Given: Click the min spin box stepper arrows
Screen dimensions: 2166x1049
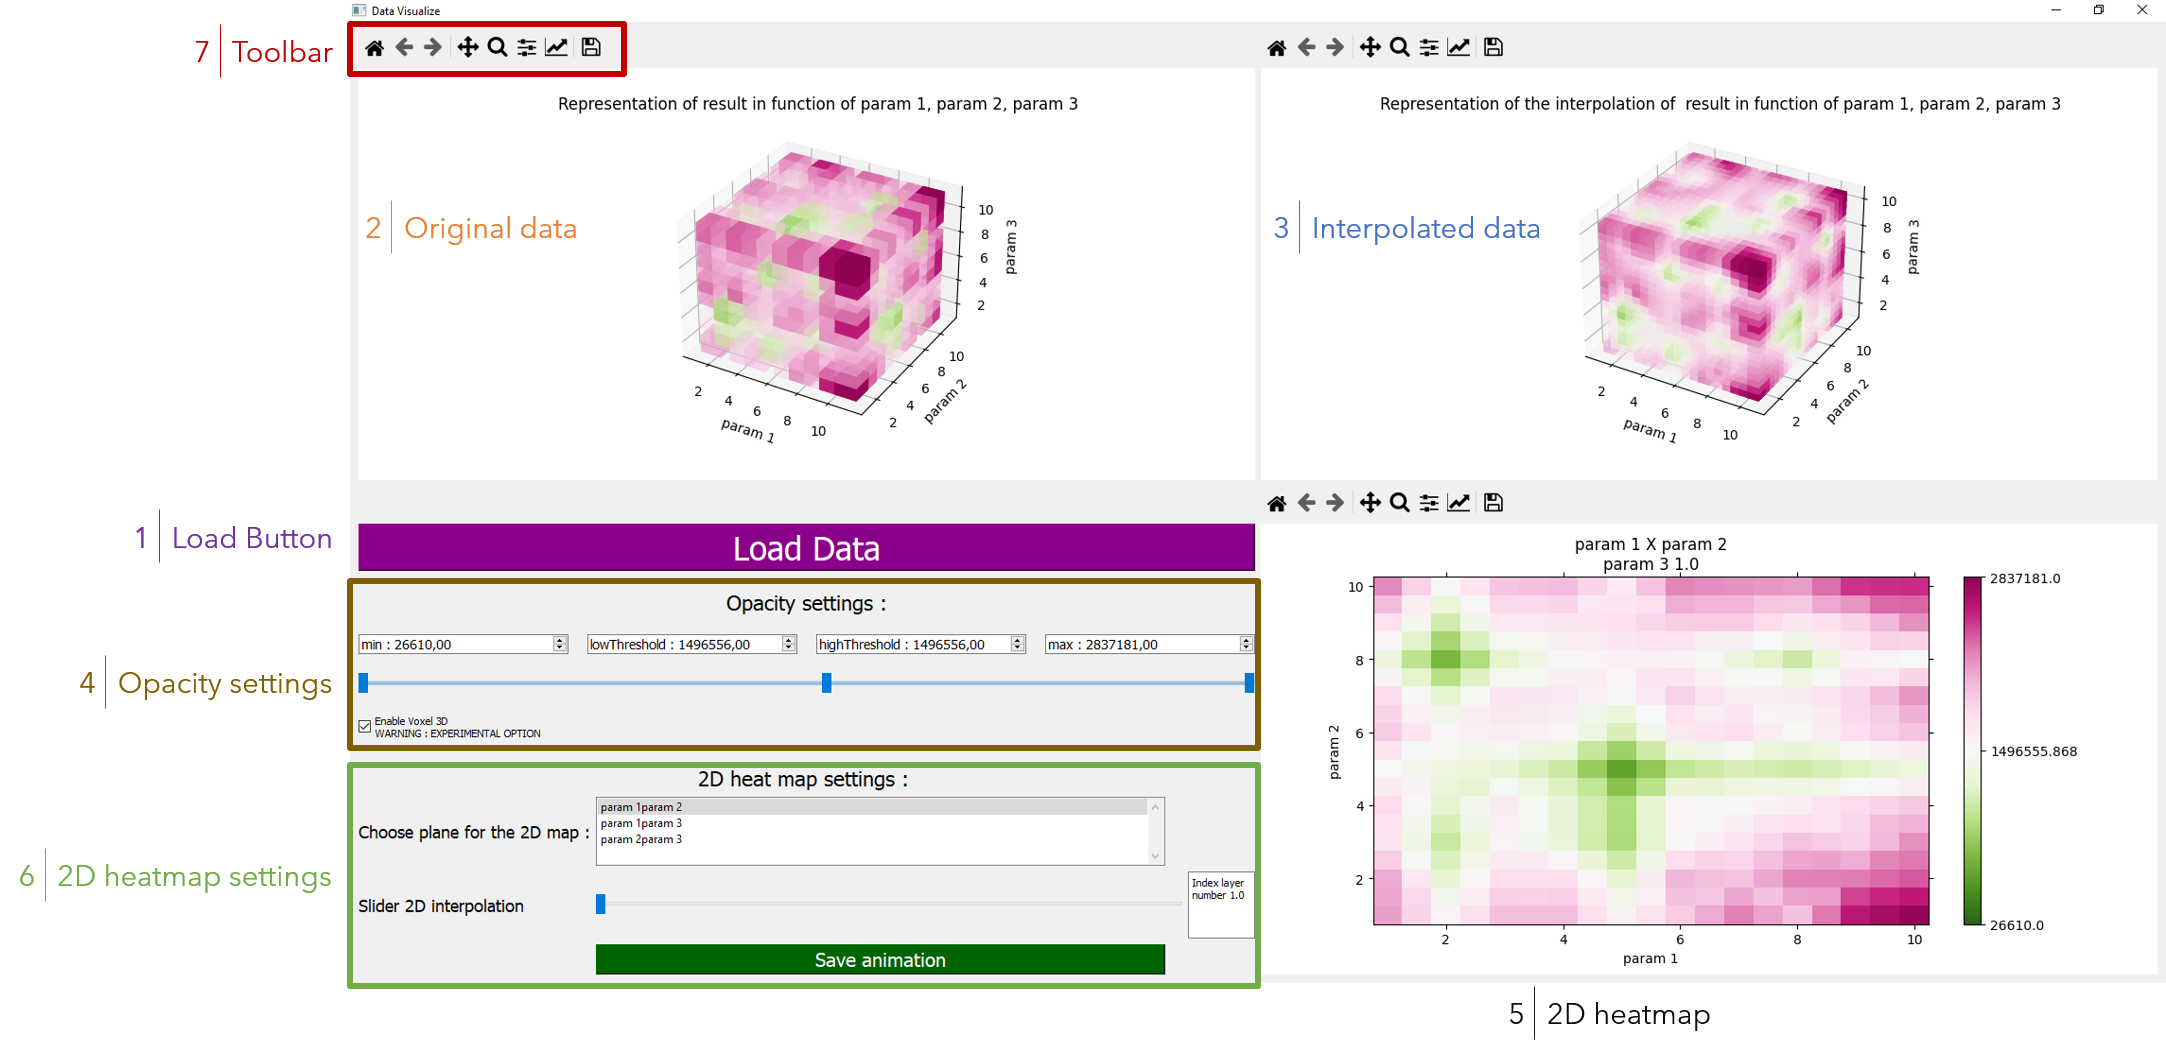Looking at the screenshot, I should coord(560,644).
